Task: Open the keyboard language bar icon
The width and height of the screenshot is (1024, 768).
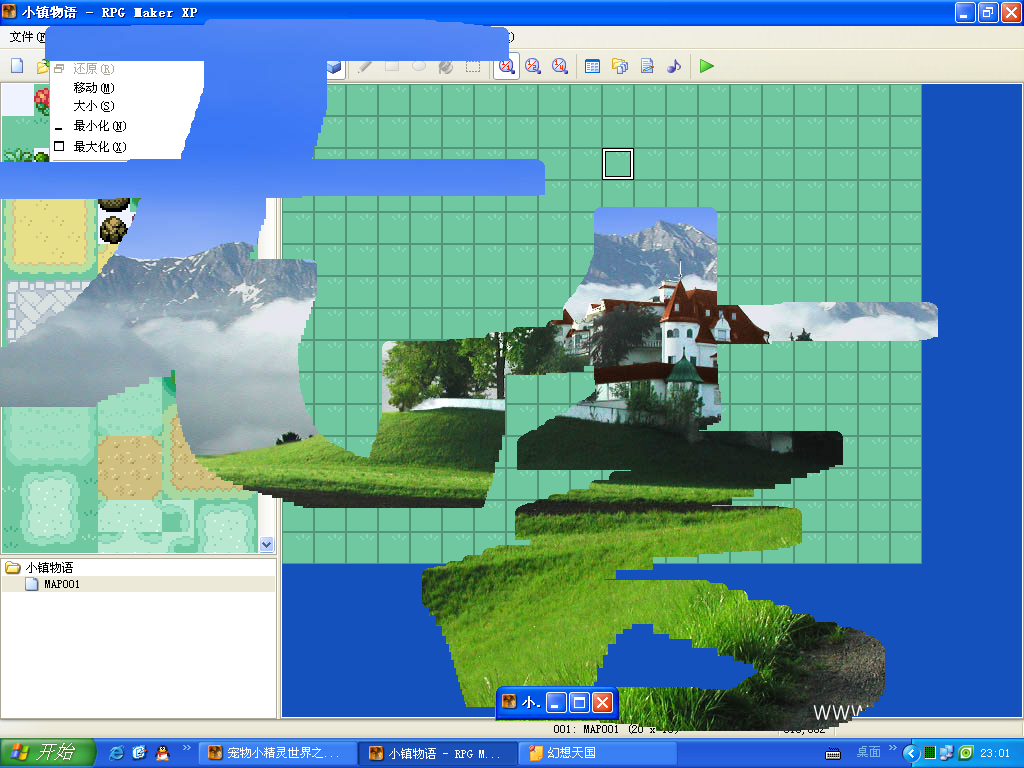Action: coord(833,754)
